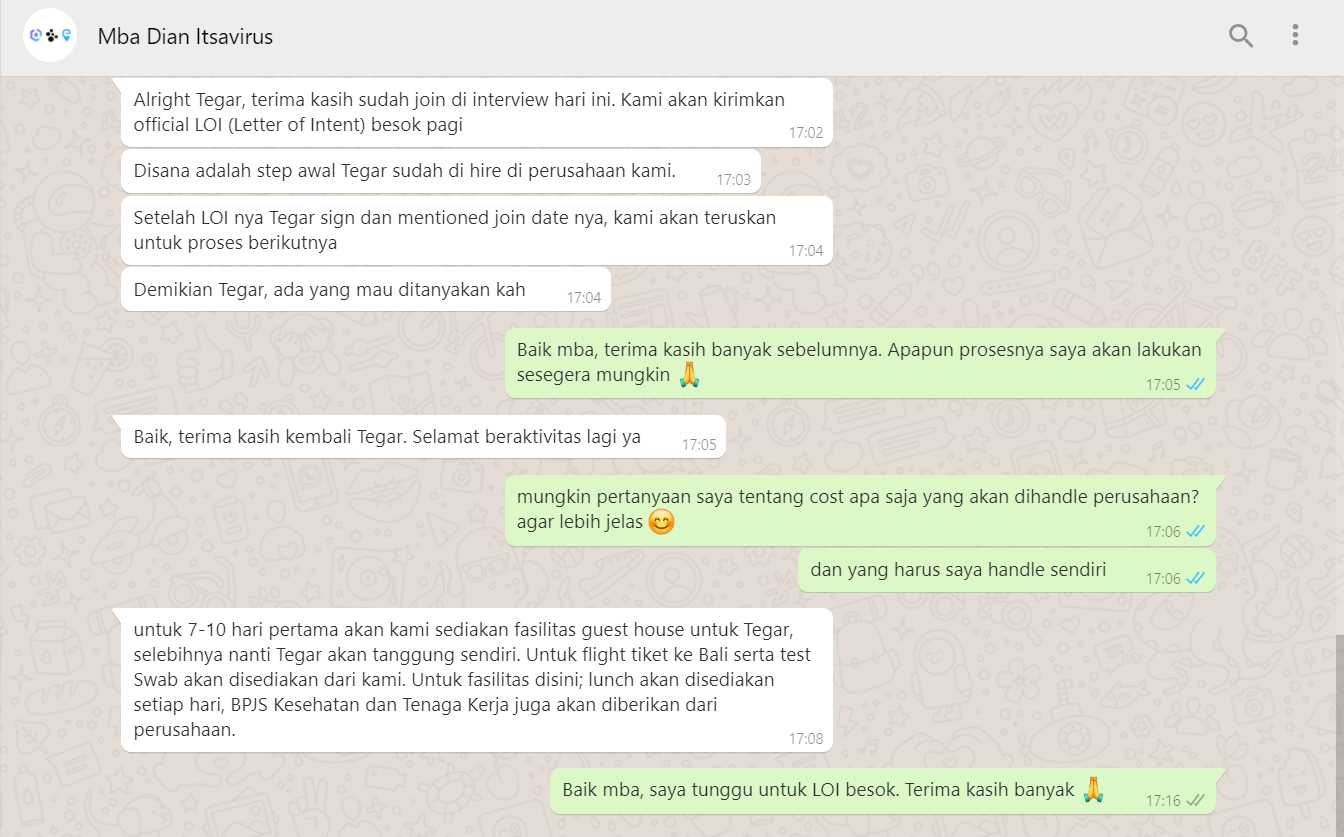Click praying hands emoji in the LOI besok message

click(1093, 789)
